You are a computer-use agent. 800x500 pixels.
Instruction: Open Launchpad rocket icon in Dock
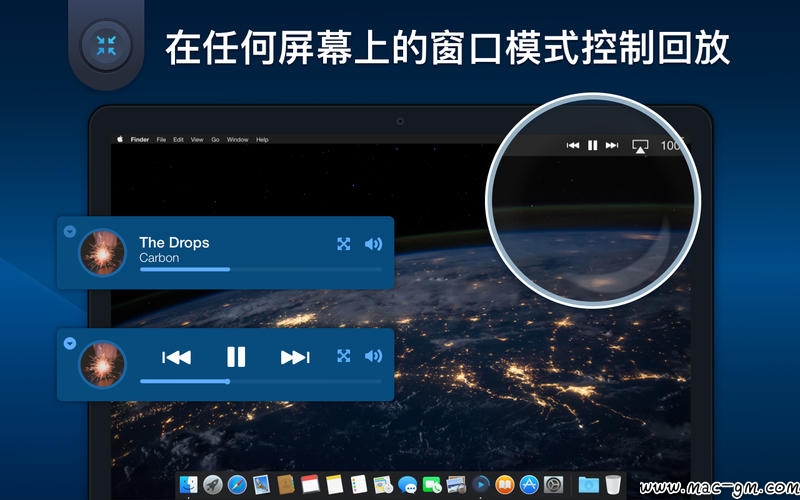pos(213,484)
